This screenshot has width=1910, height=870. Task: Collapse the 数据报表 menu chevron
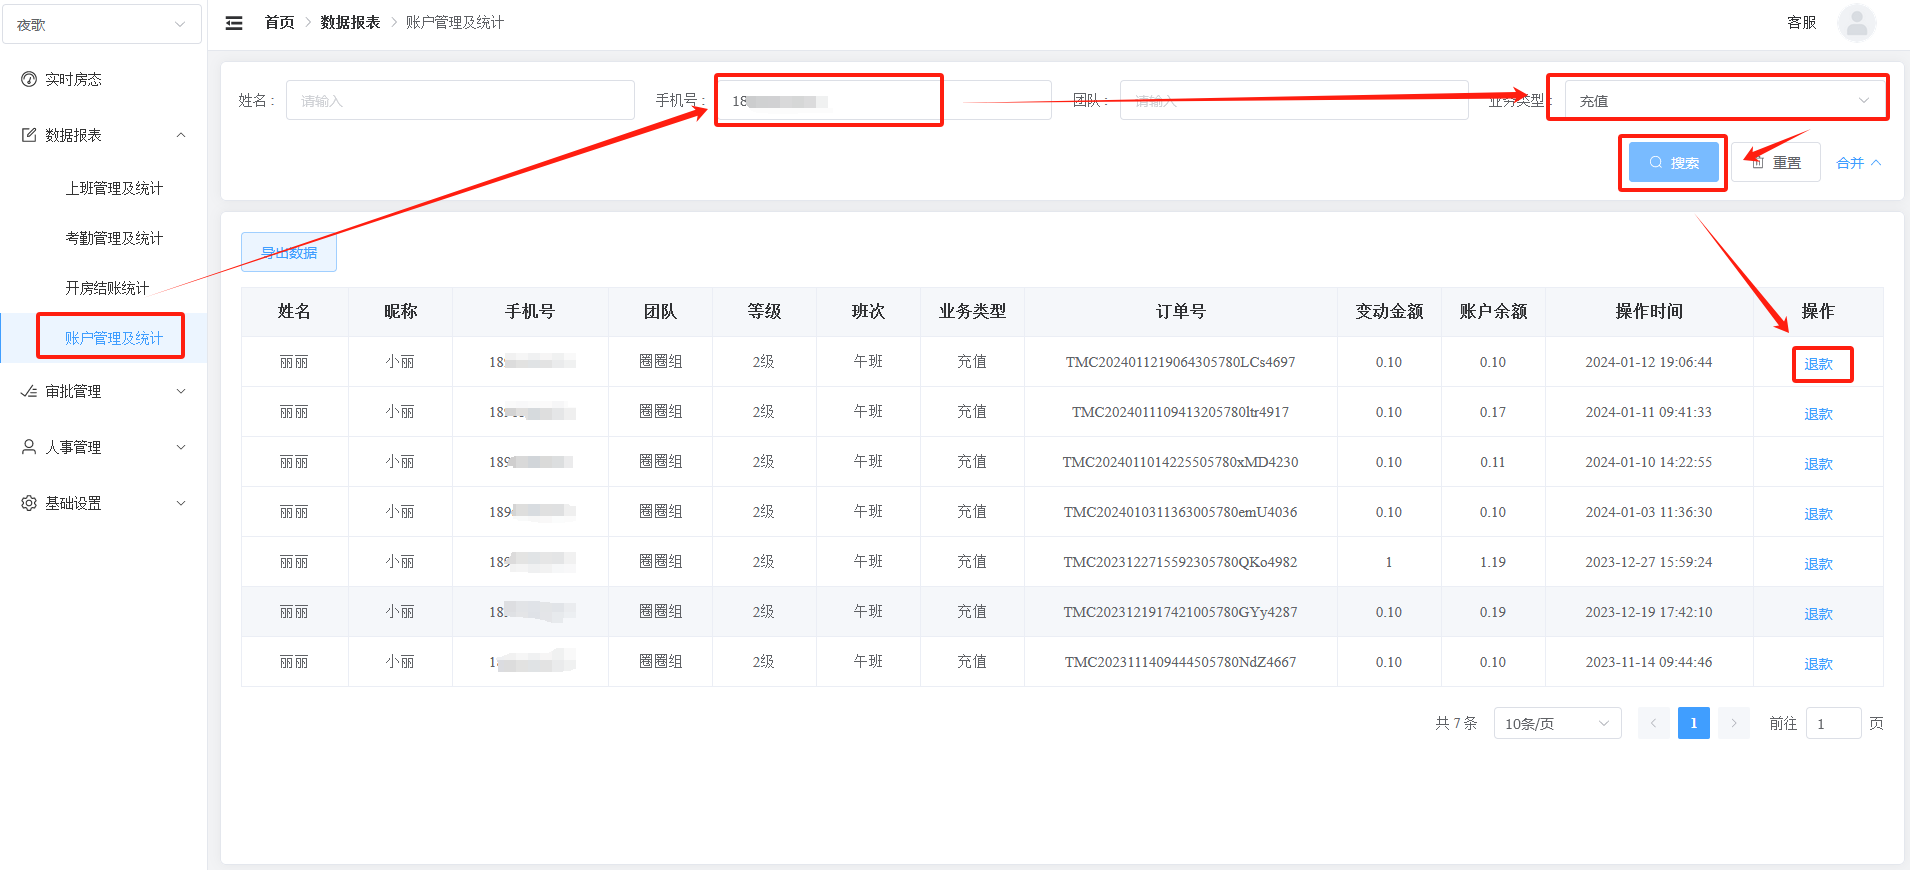181,135
